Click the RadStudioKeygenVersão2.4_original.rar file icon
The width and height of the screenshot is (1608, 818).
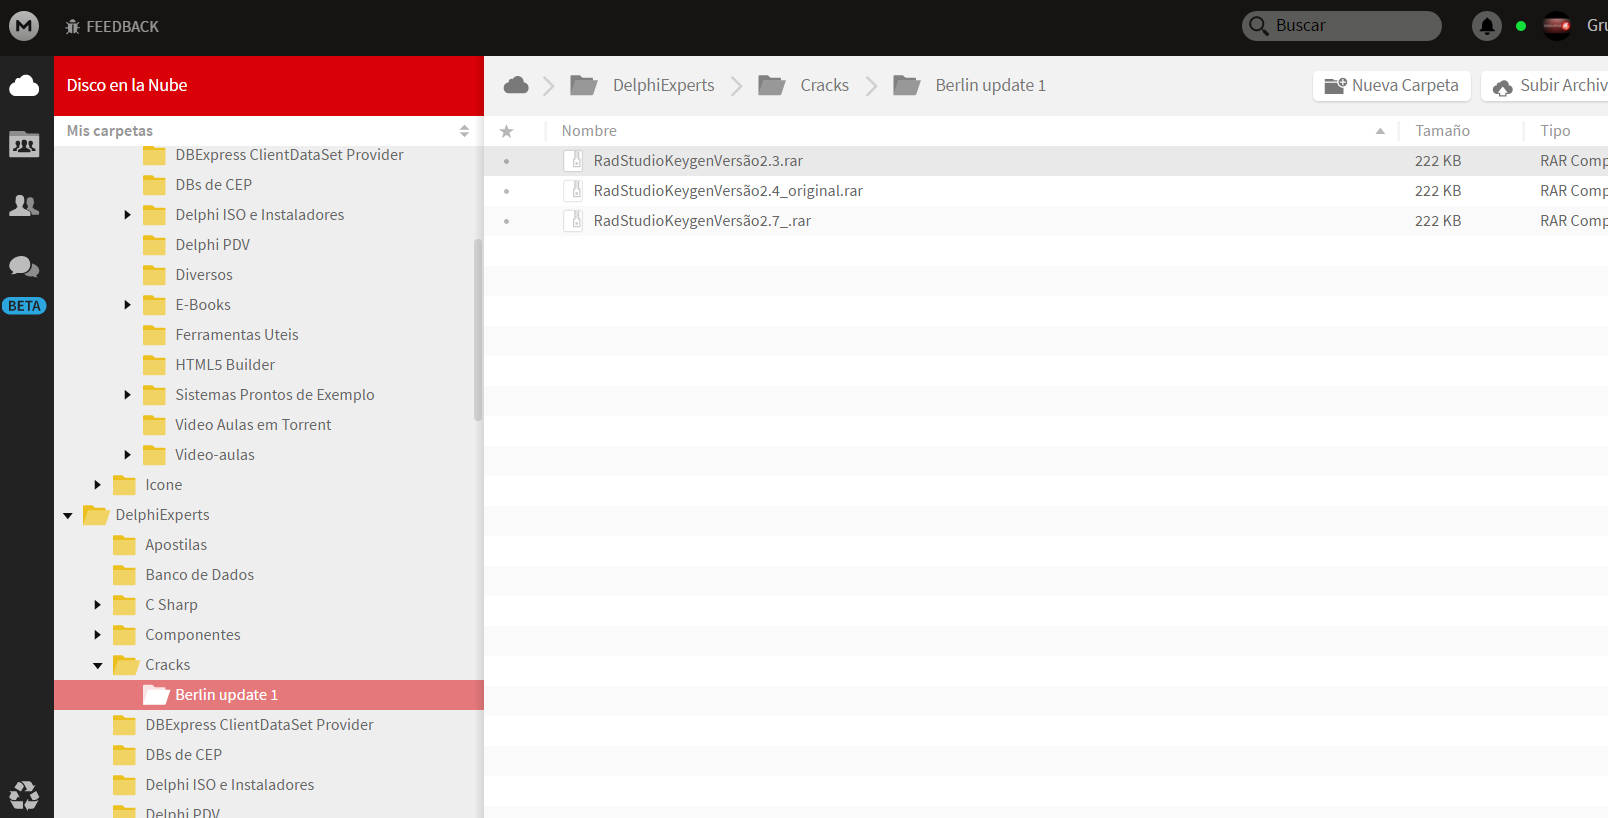pos(573,190)
